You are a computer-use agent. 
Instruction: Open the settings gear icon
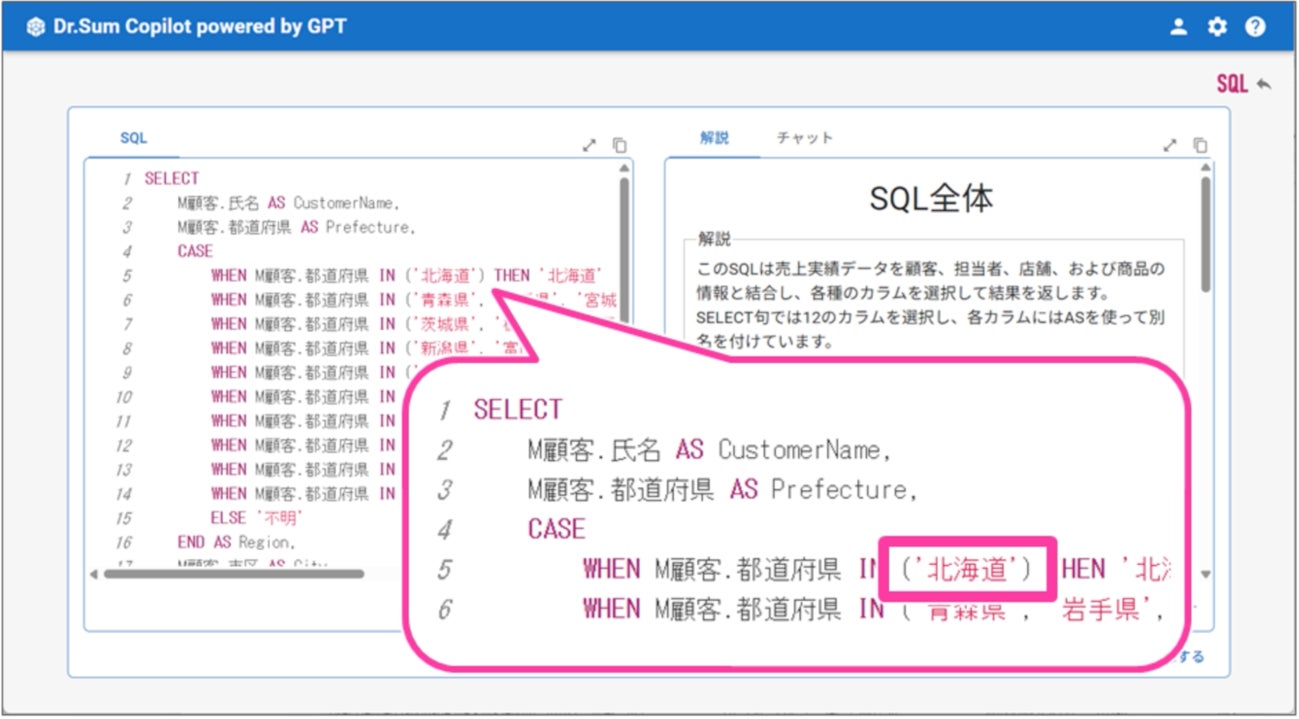point(1217,27)
